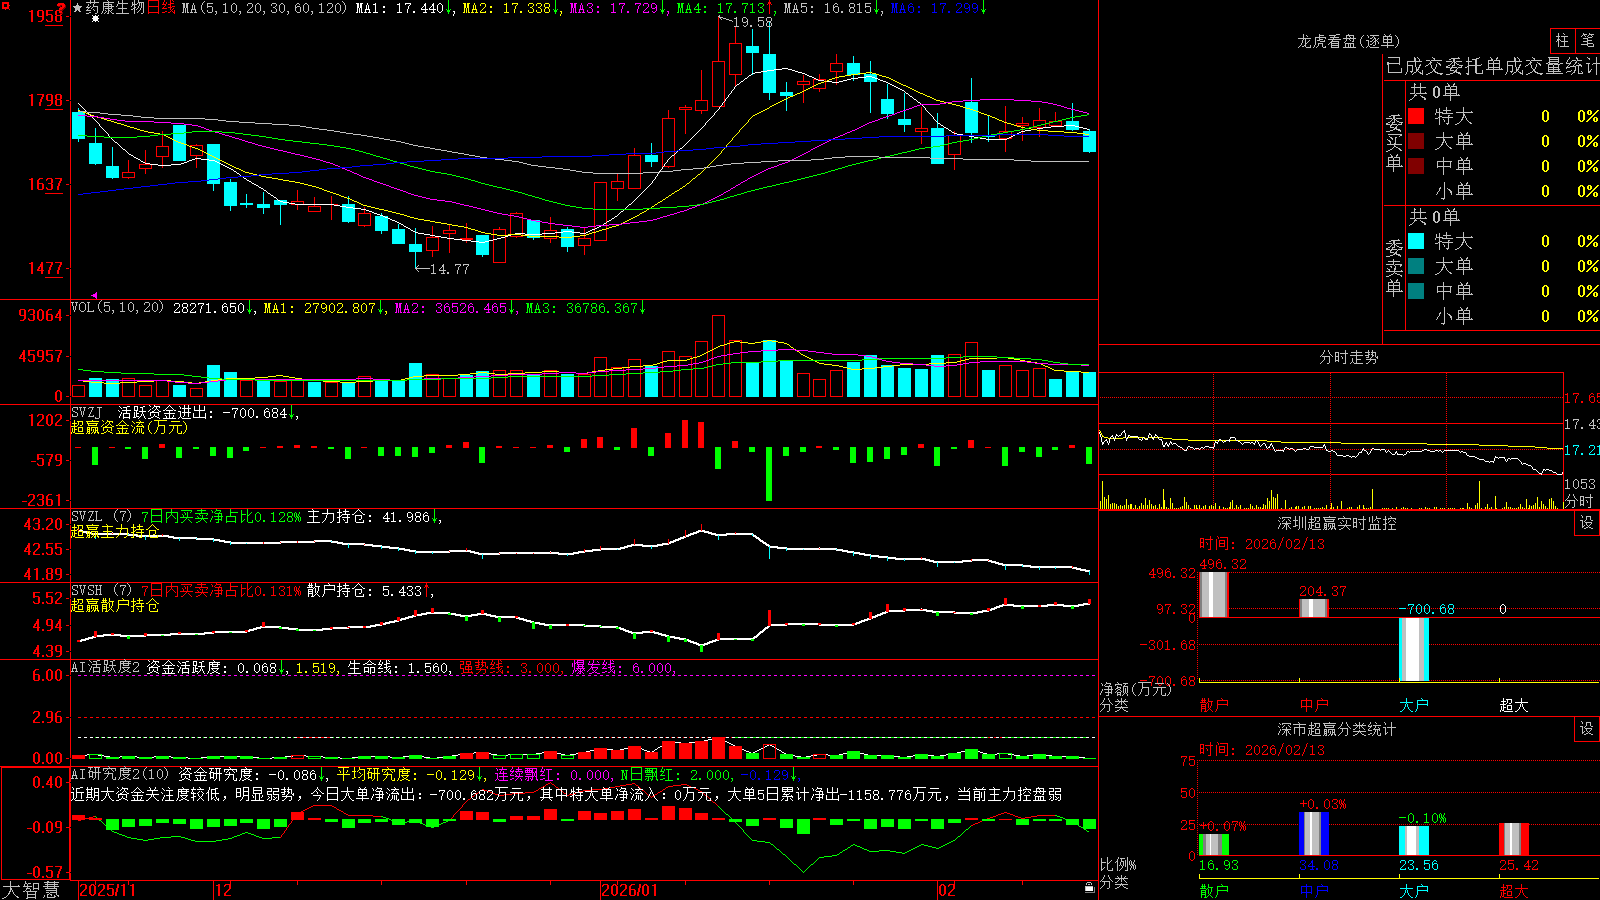Click the 委卖单 vertical section label
1600x900 pixels.
click(x=1394, y=267)
